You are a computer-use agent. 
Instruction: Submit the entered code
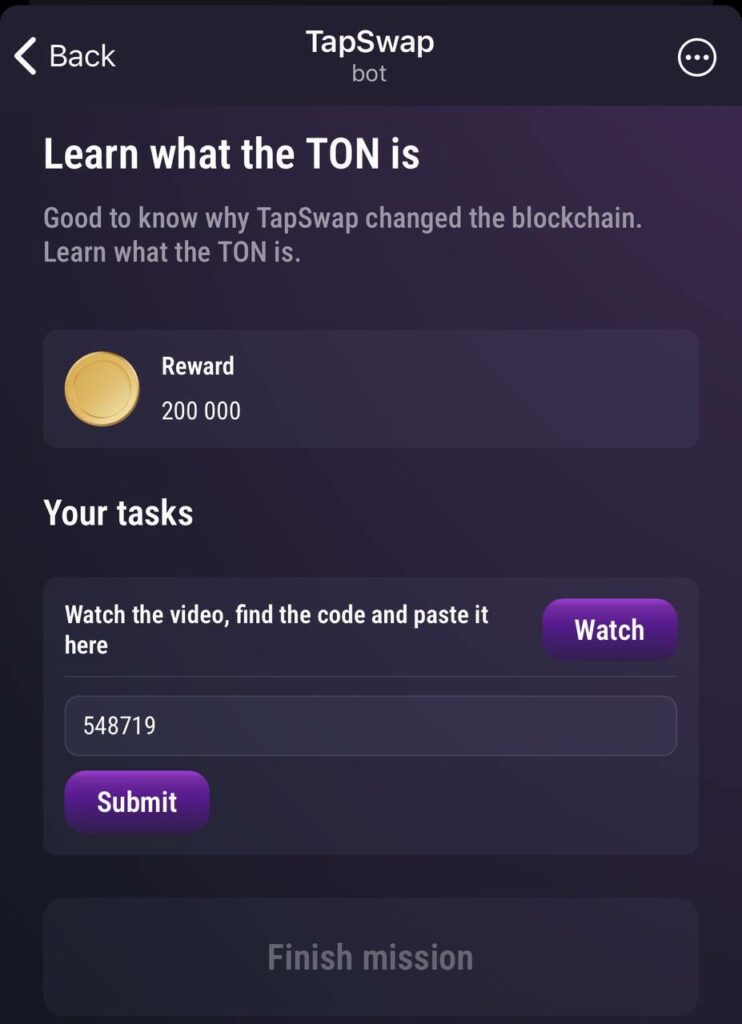coord(137,801)
